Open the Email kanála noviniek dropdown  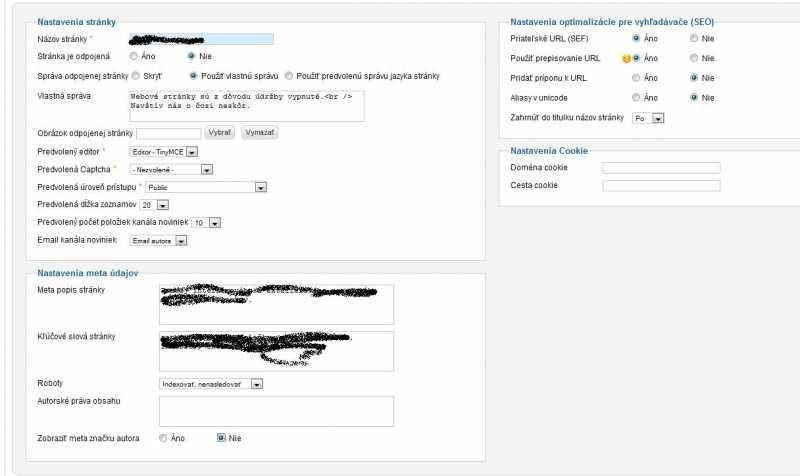click(x=164, y=240)
